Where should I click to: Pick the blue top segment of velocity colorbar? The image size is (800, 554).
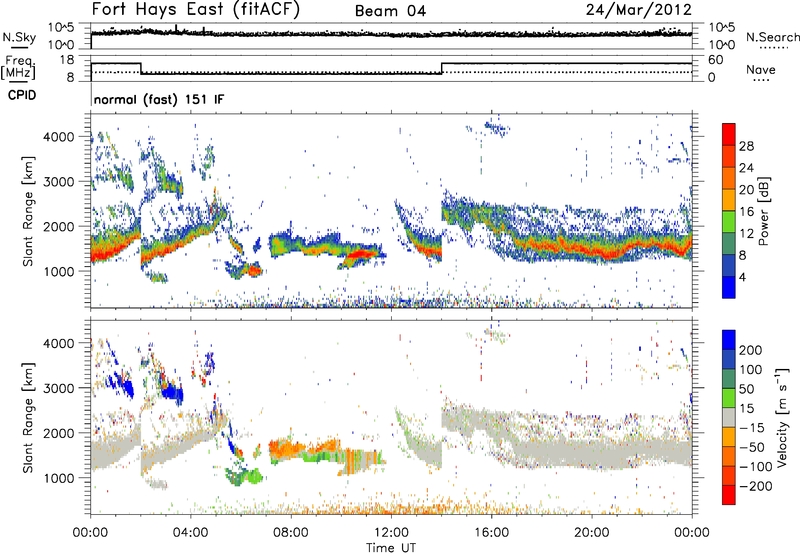coord(729,340)
